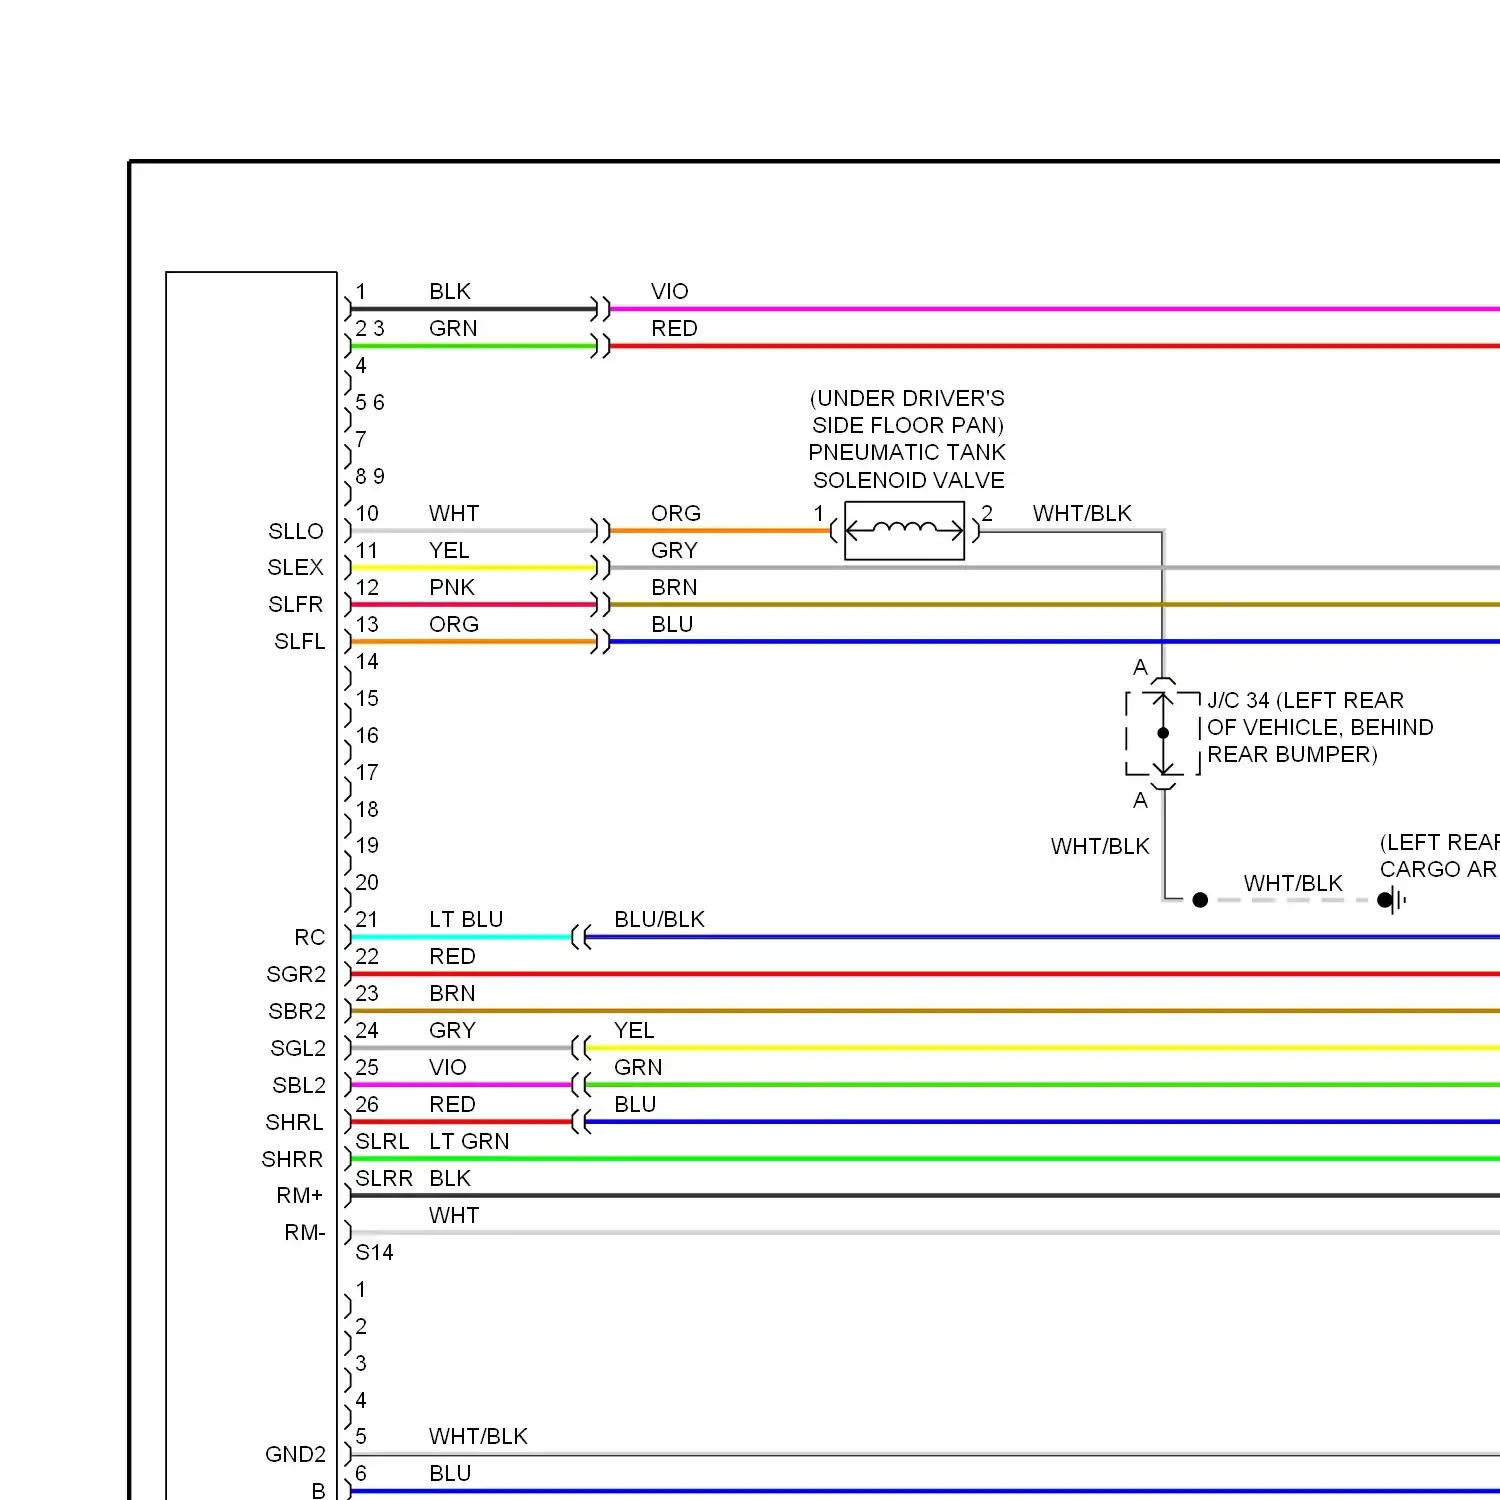This screenshot has width=1500, height=1500.
Task: Click the UNDER DRIVER'S text line
Action: pos(907,398)
